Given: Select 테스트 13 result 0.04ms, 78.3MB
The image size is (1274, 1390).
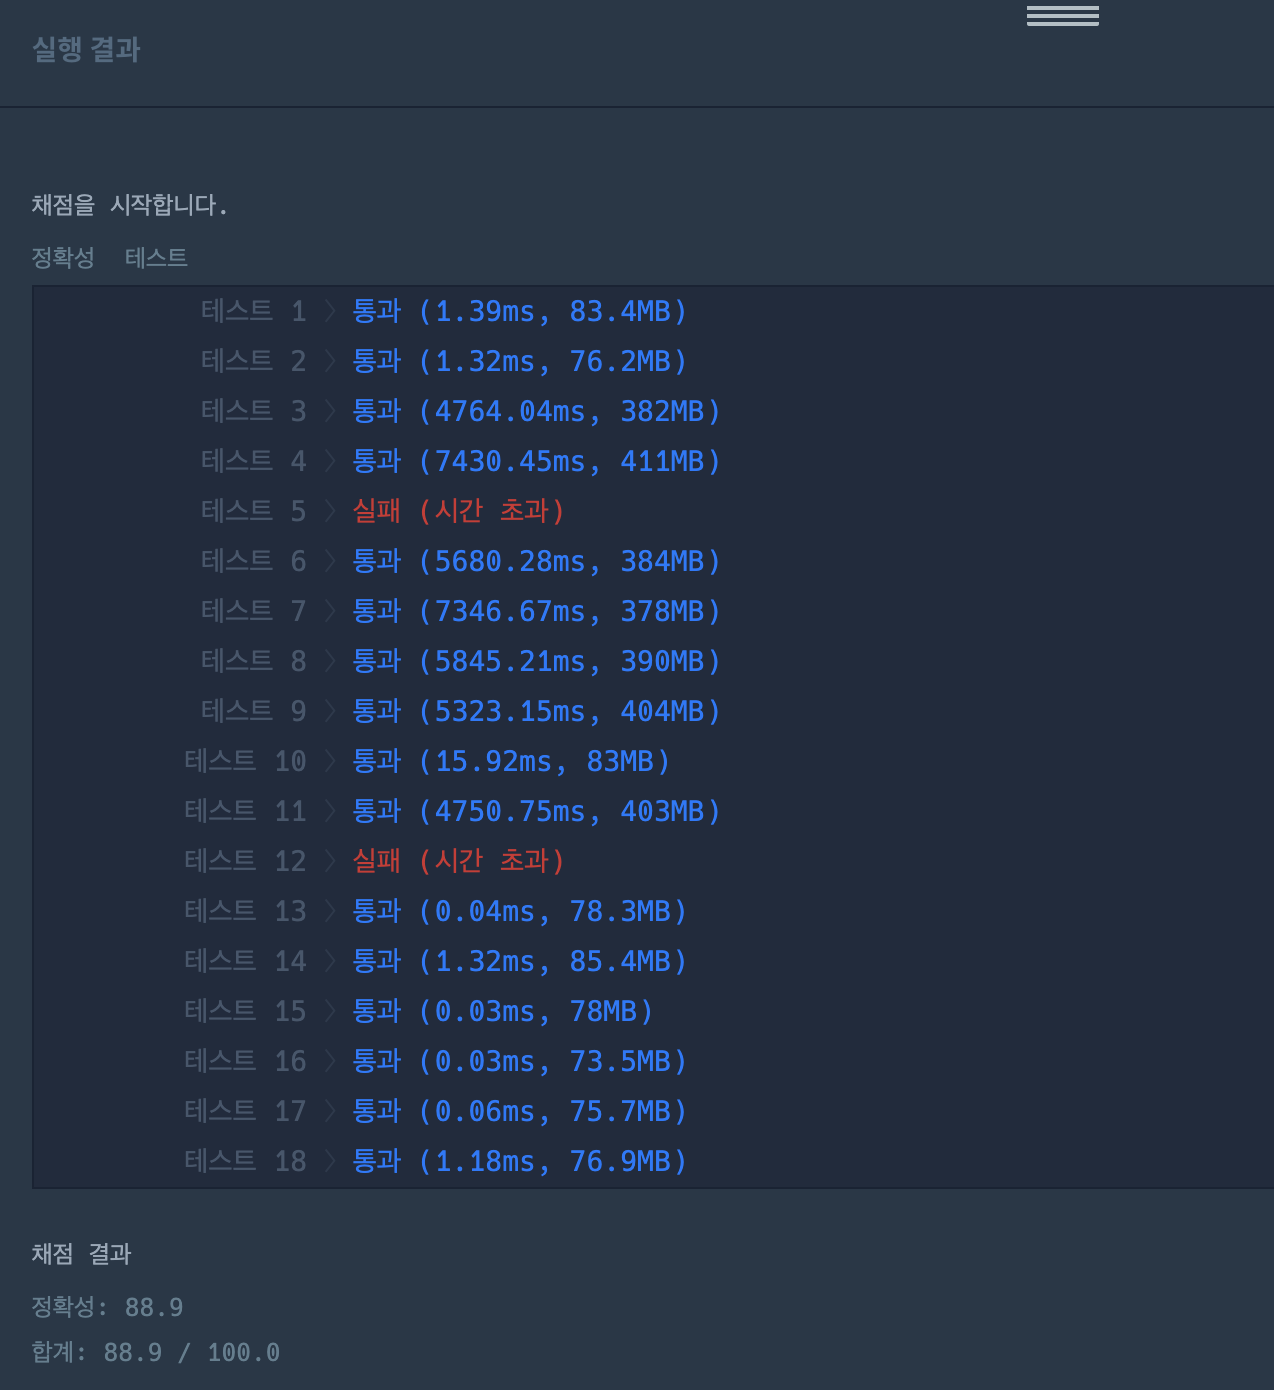Looking at the screenshot, I should tap(520, 911).
